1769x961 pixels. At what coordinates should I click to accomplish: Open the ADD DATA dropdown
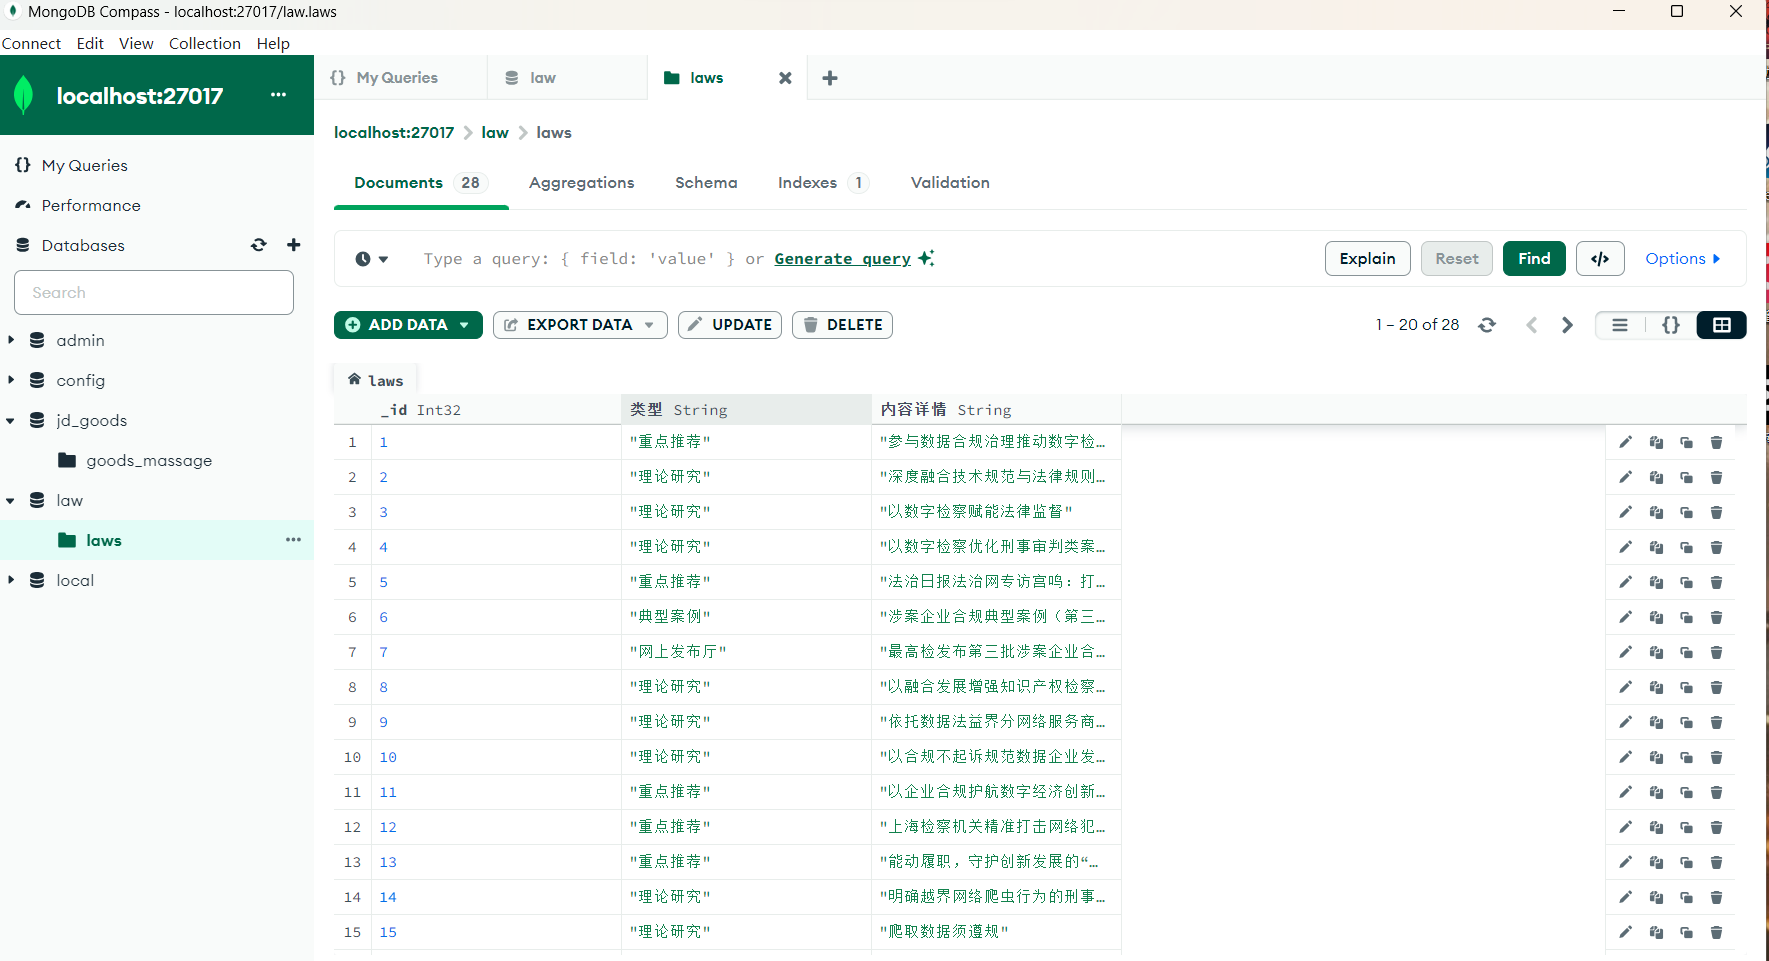tap(408, 325)
